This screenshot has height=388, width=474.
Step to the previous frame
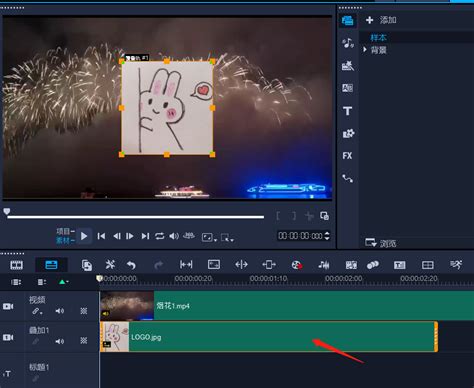pyautogui.click(x=117, y=236)
